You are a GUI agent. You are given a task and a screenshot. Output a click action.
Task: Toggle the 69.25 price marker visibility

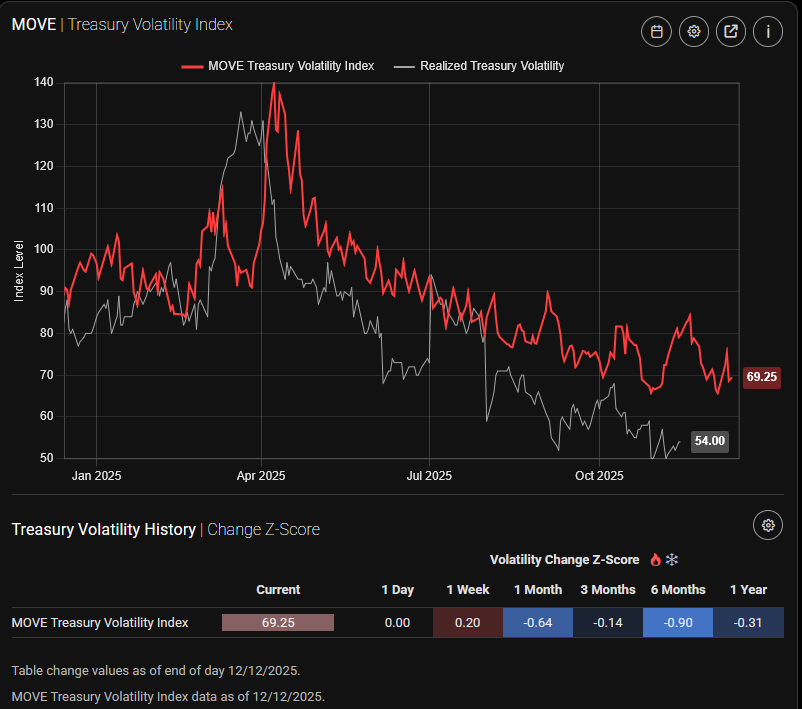coord(761,377)
